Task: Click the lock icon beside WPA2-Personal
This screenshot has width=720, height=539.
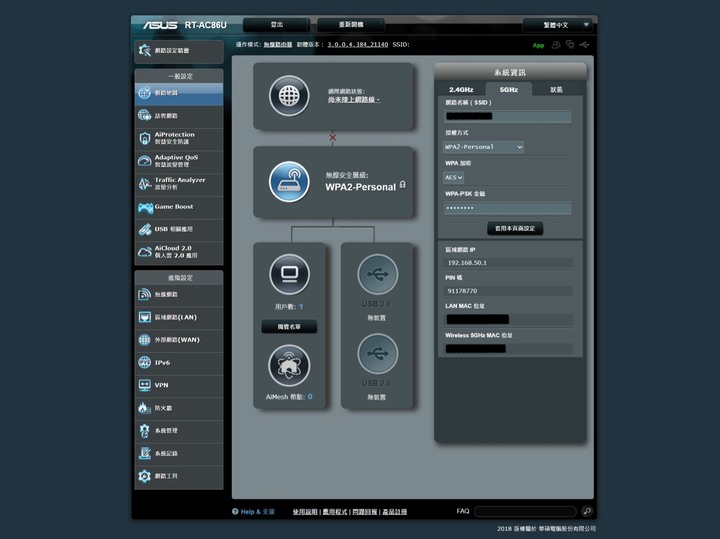Action: [403, 185]
